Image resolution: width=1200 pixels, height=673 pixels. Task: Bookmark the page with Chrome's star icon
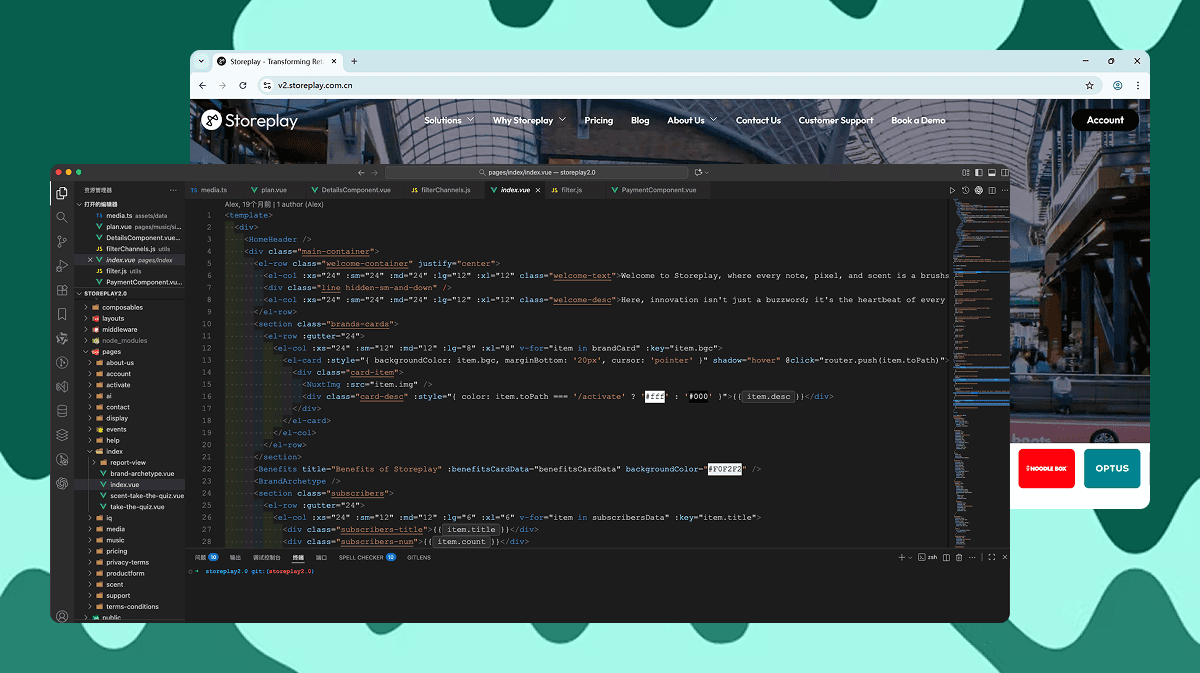click(x=1089, y=86)
